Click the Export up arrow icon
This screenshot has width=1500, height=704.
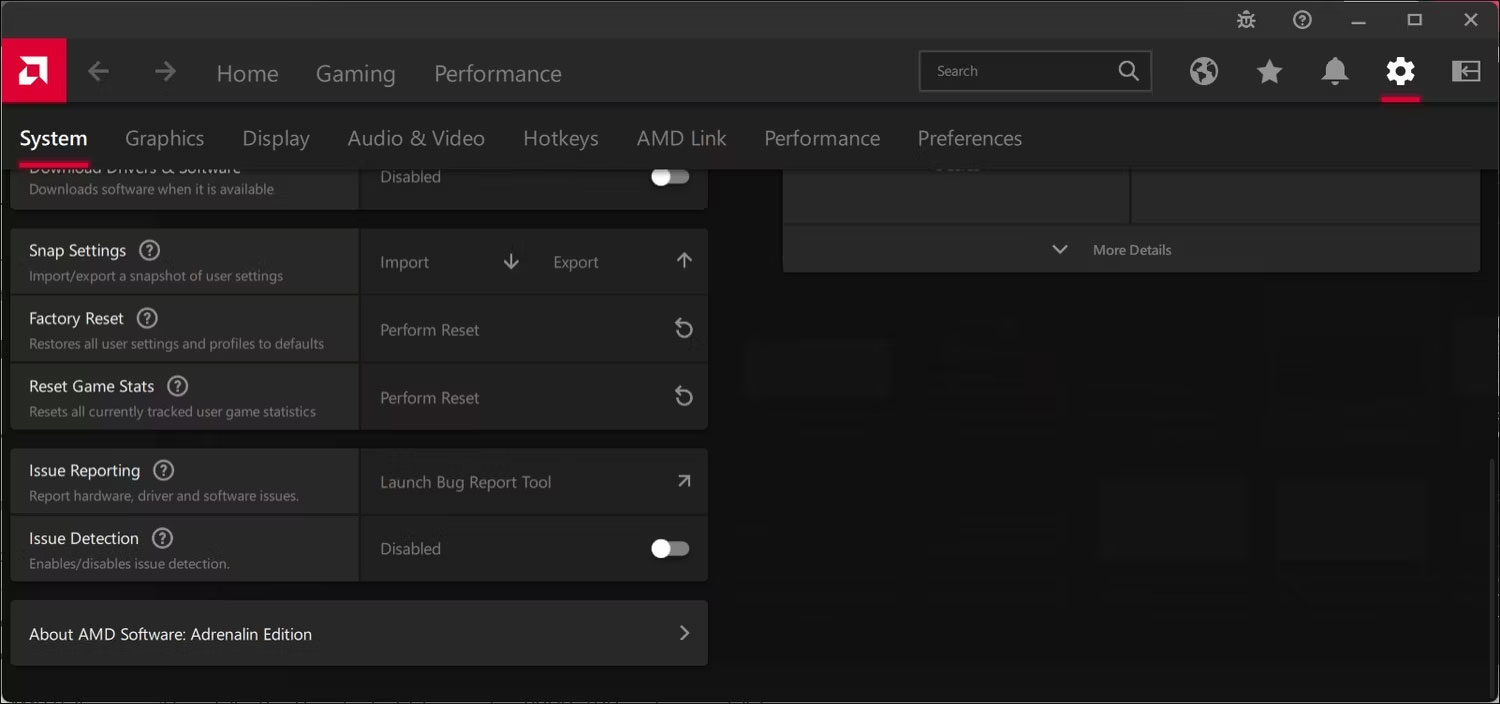(x=684, y=261)
